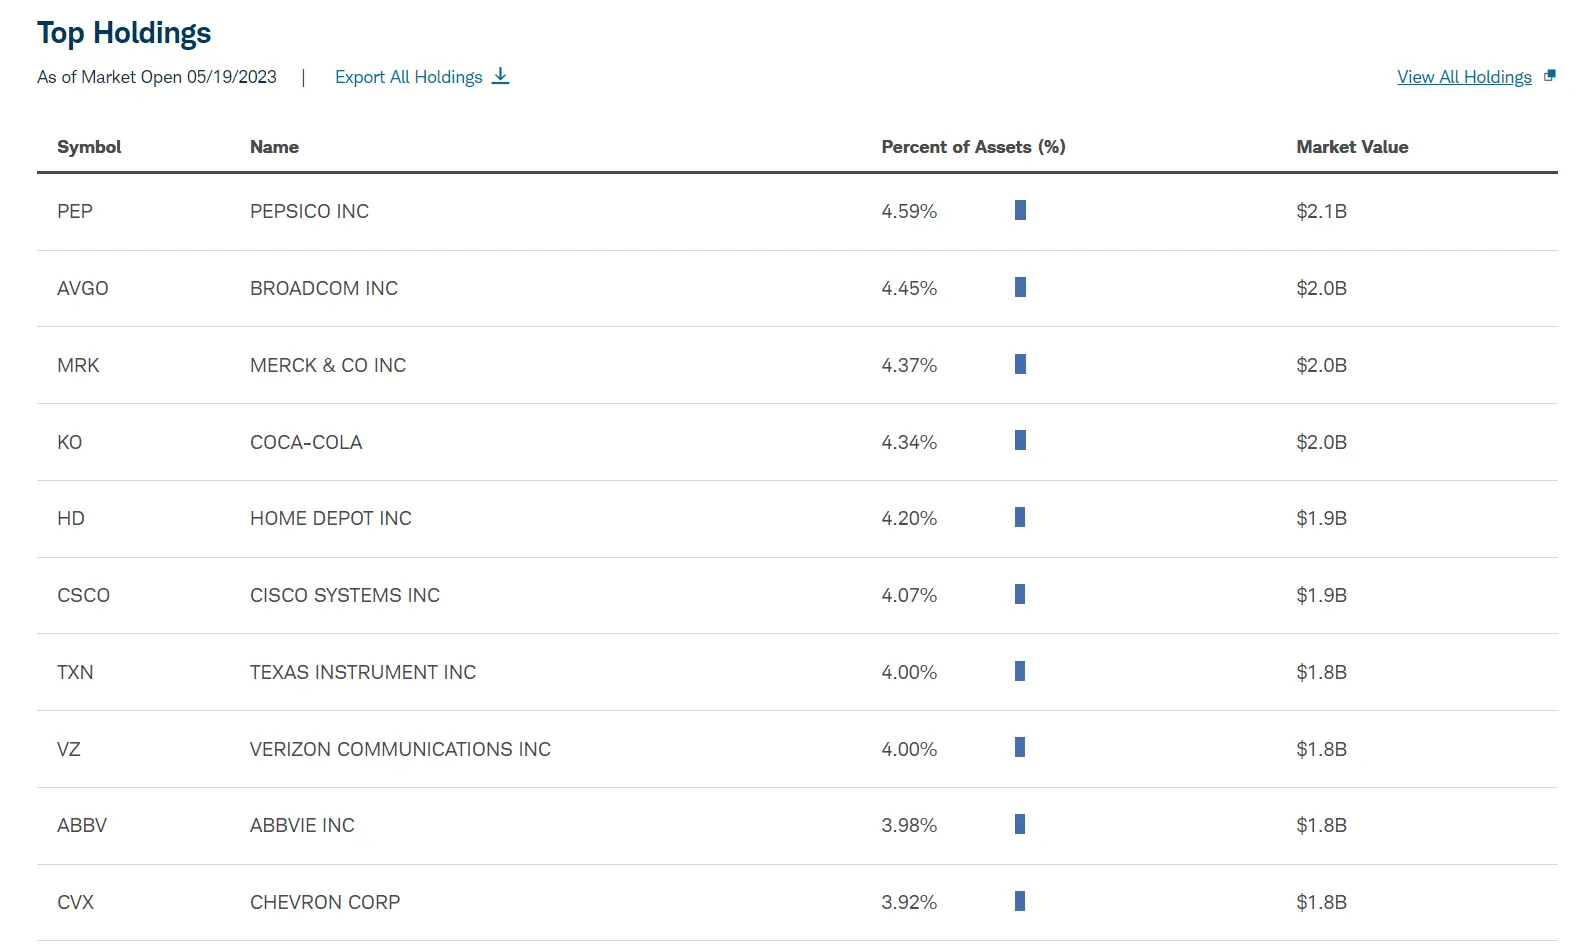
Task: Click the 4.00% value in the VZ row
Action: 909,749
